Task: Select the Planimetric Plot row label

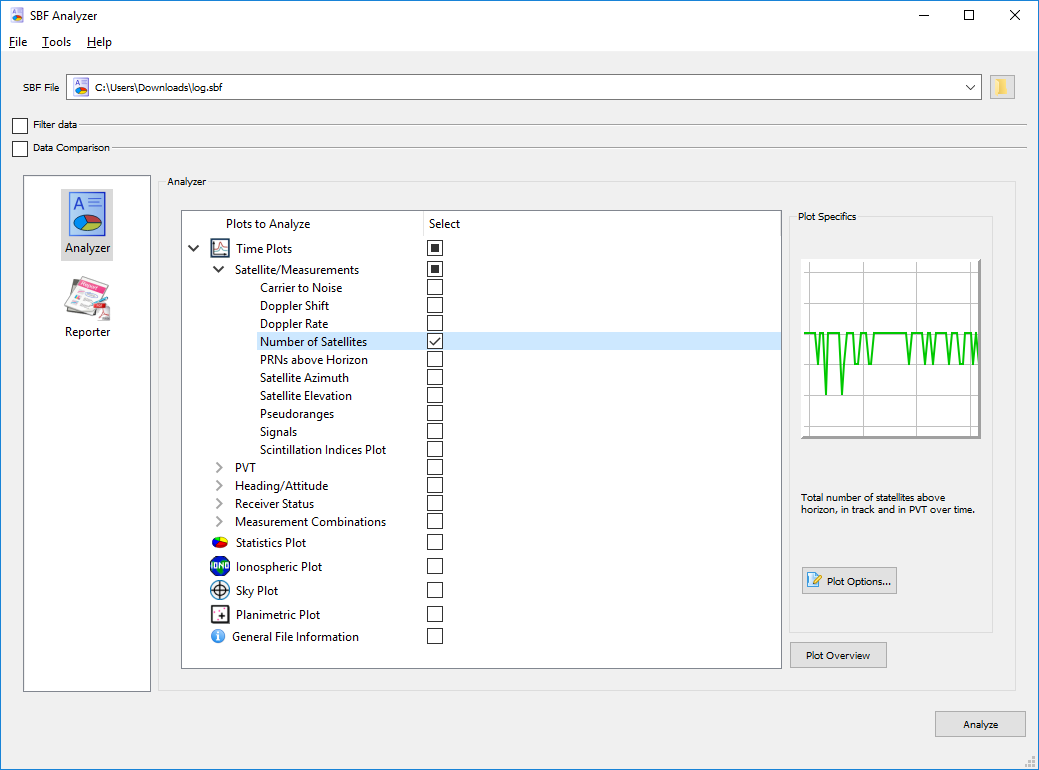Action: 278,614
